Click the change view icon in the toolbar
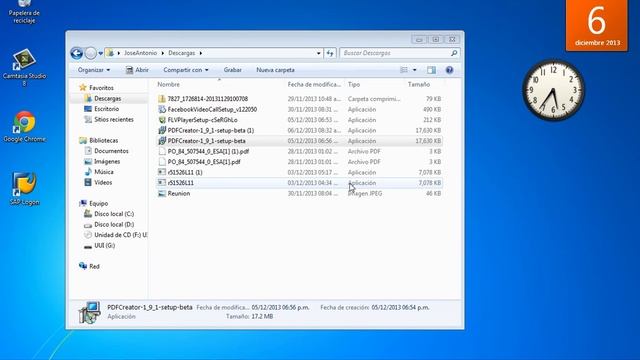 tap(404, 70)
